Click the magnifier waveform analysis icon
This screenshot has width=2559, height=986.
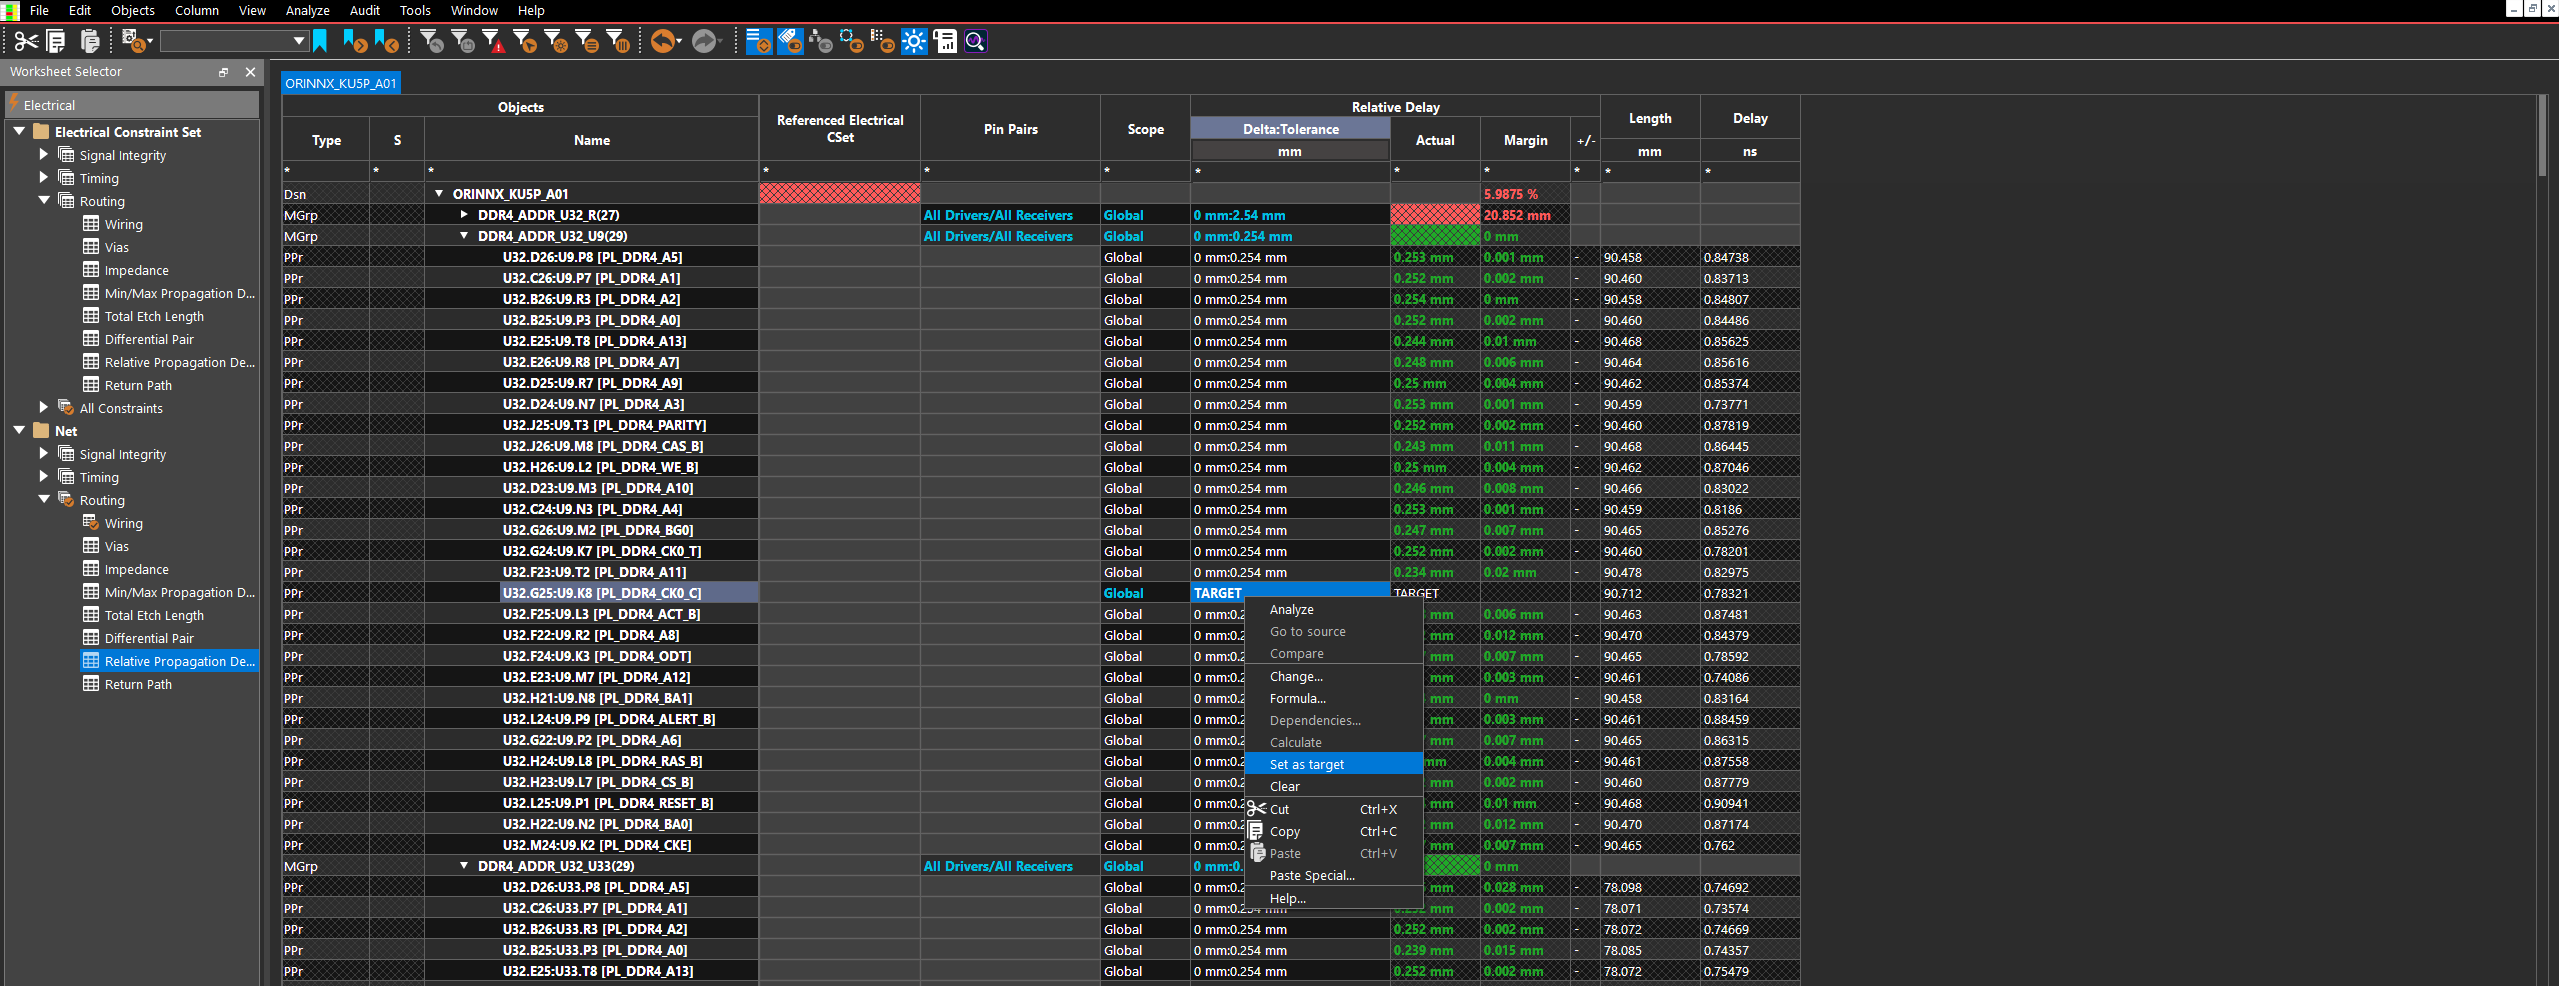[x=975, y=41]
